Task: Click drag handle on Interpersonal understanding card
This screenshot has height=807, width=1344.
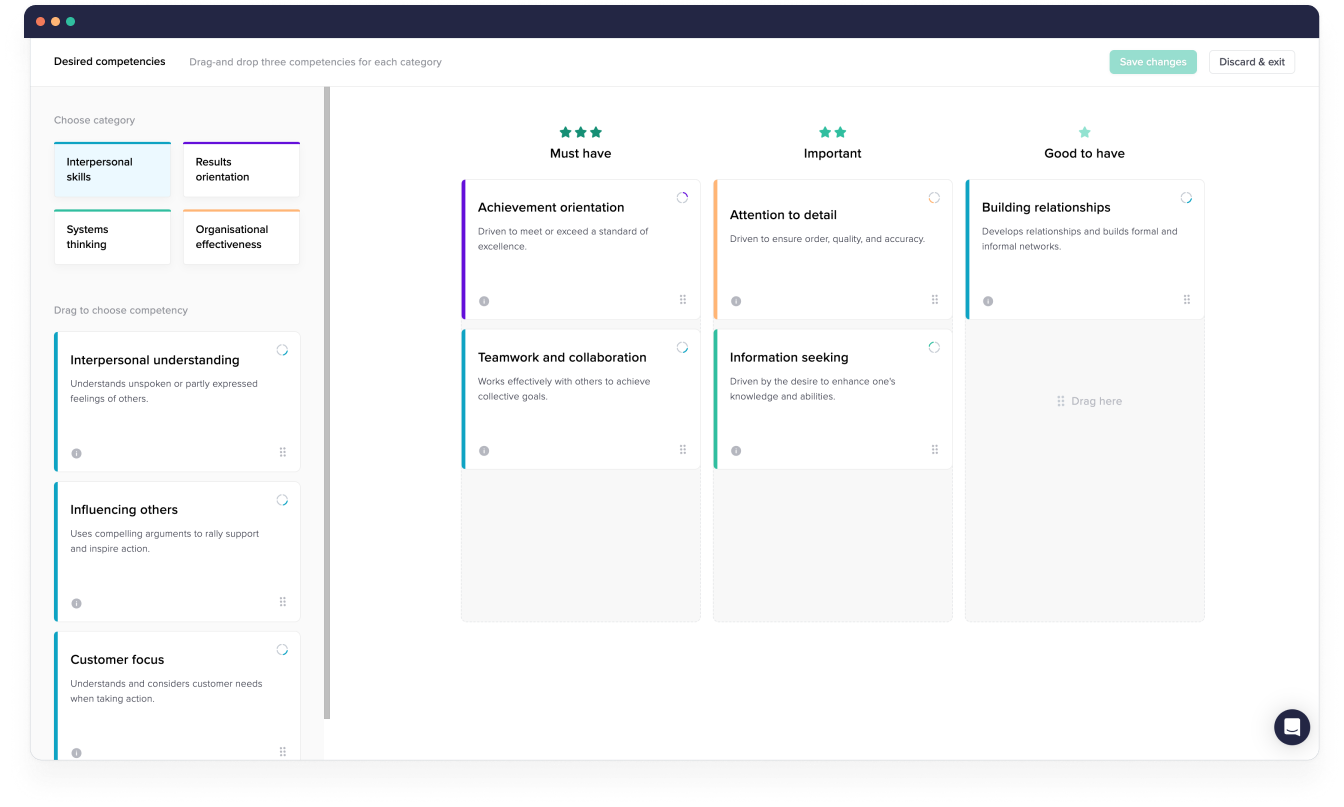Action: 283,452
